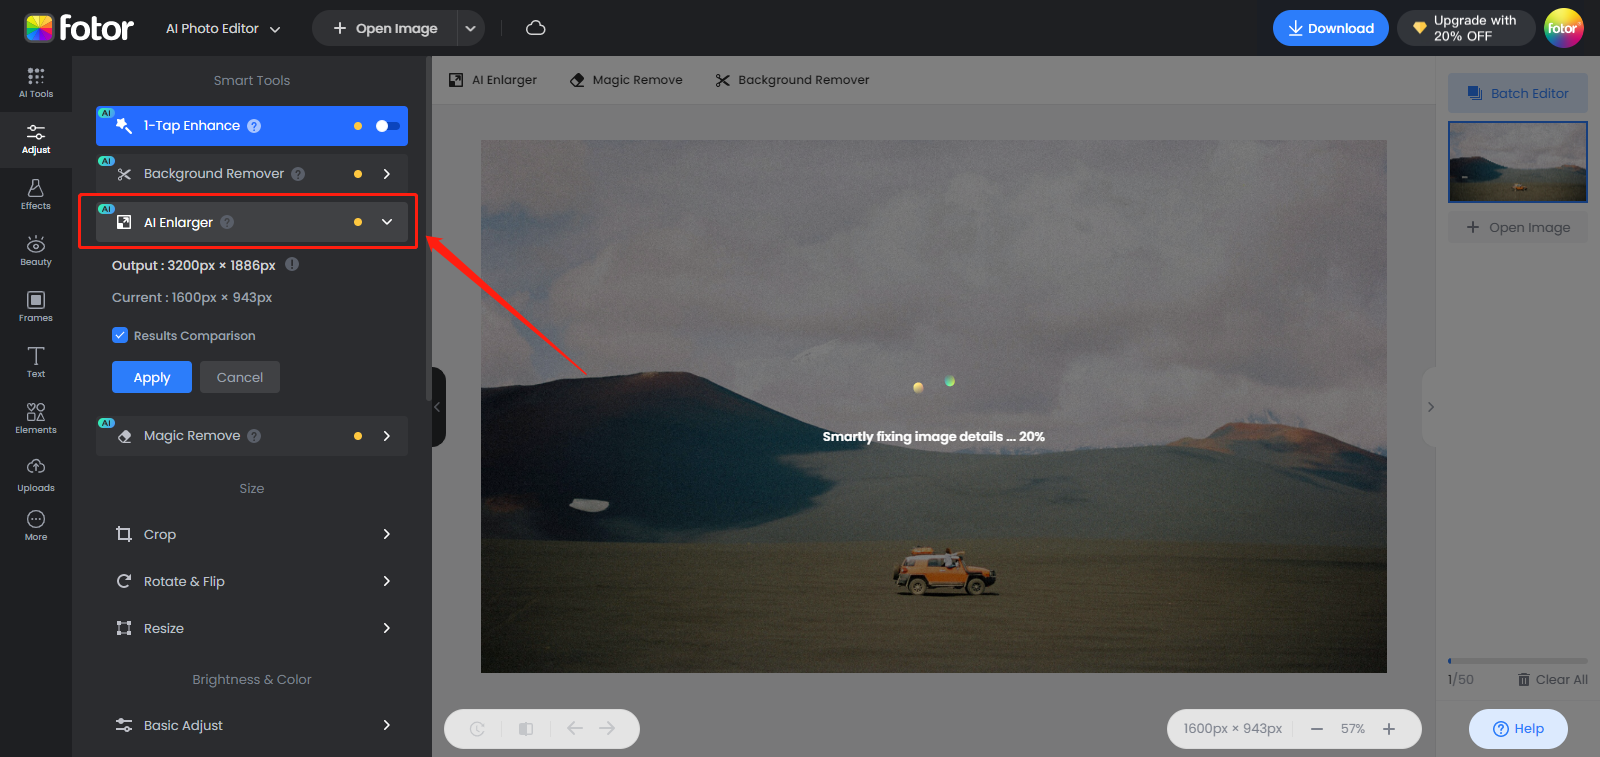Open the AI Photo Editor dropdown

pyautogui.click(x=223, y=29)
